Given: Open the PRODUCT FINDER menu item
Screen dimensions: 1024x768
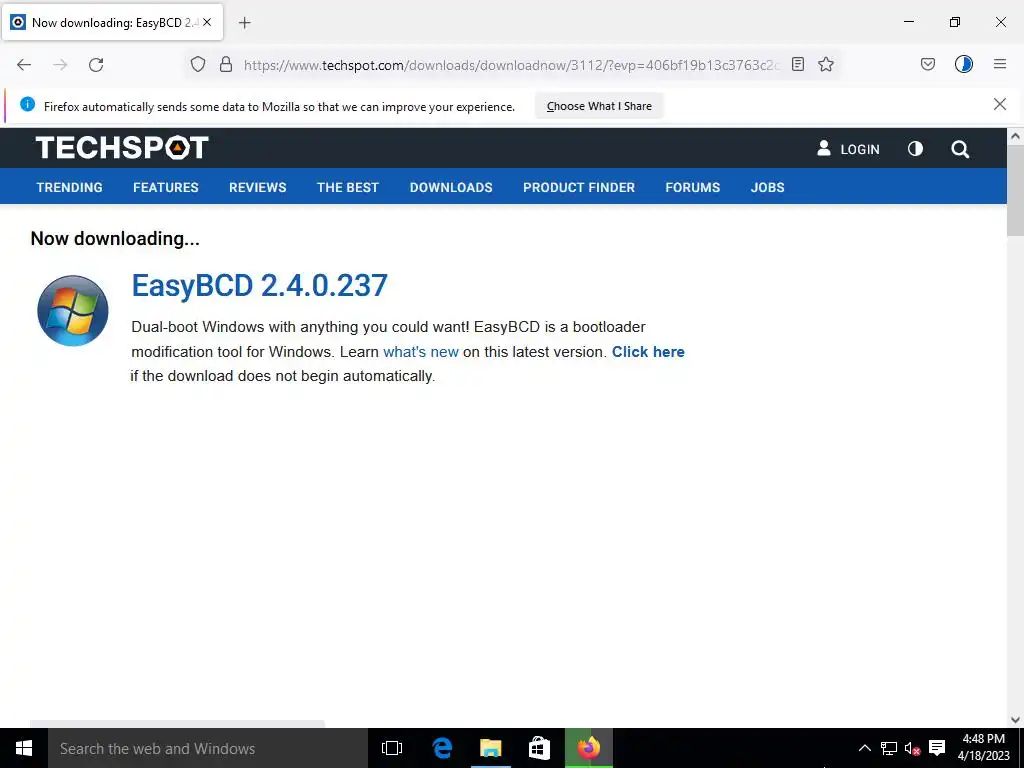Looking at the screenshot, I should [x=579, y=187].
